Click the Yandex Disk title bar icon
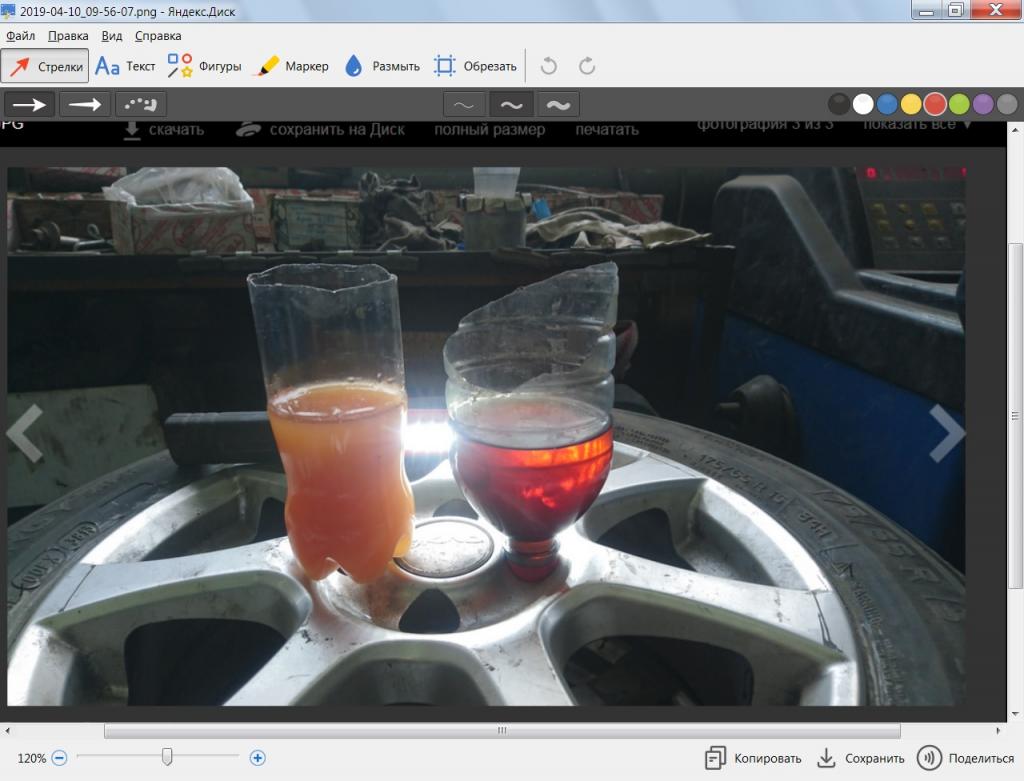 click(x=8, y=10)
